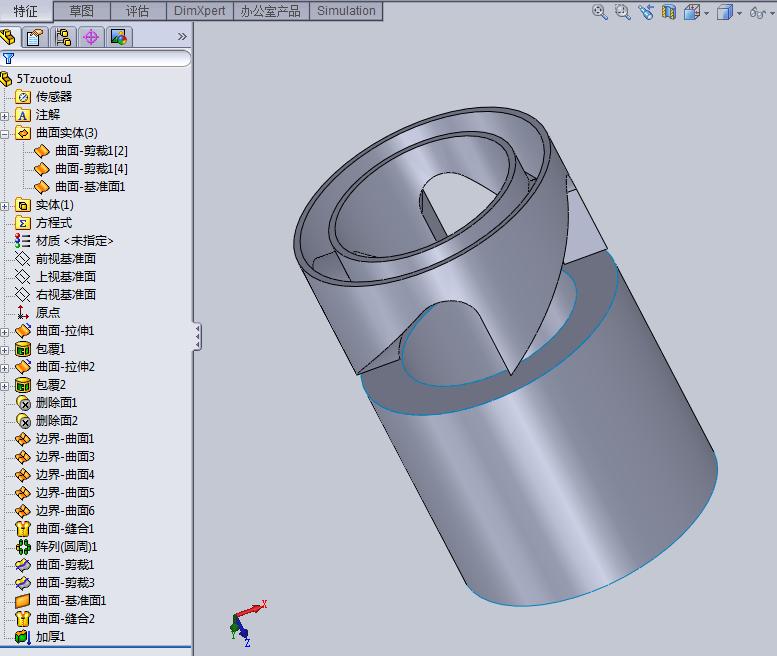Image resolution: width=777 pixels, height=656 pixels.
Task: Open the DisplayManager color ball tab icon
Action: [x=119, y=37]
